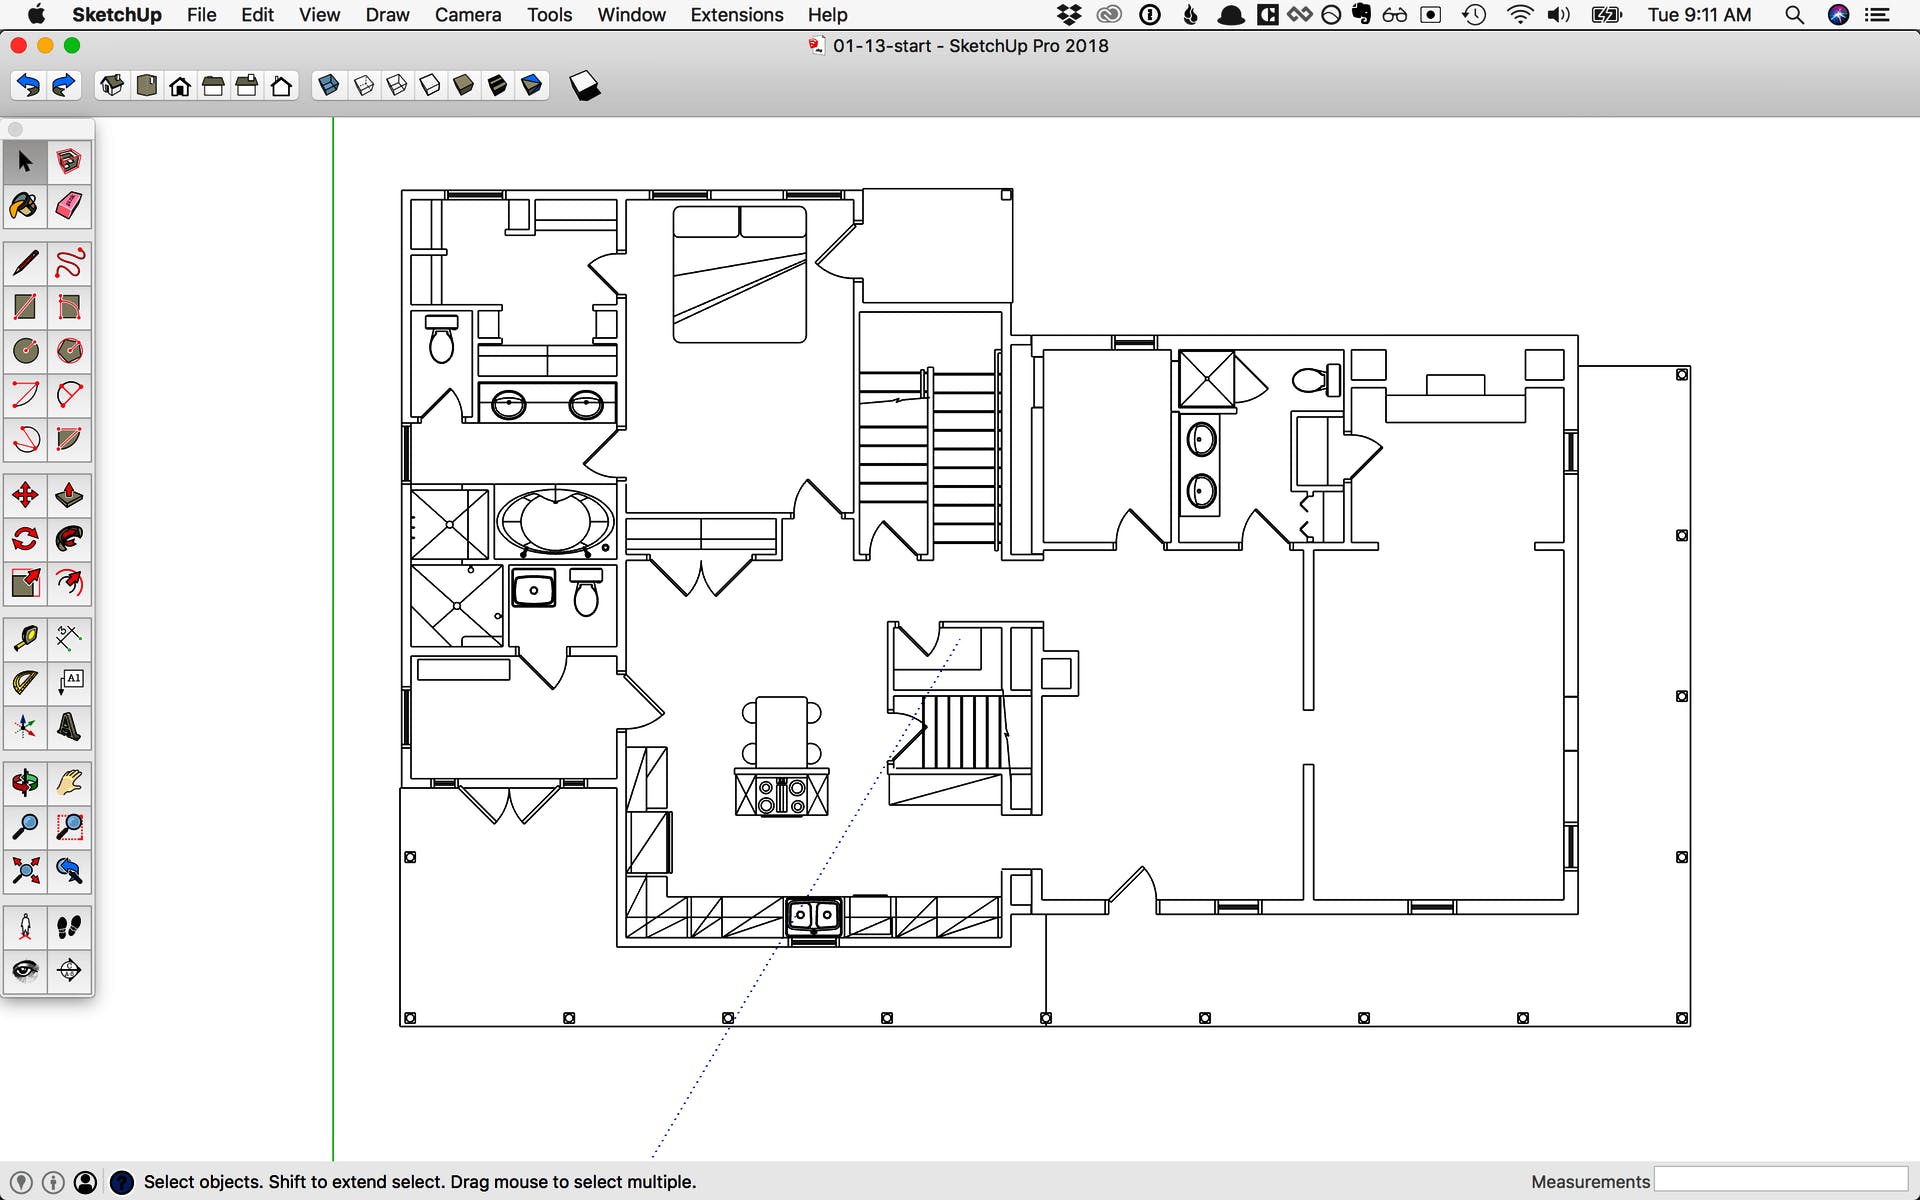Toggle X-ray face style
Screen dimensions: 1920x1200
(x=328, y=86)
